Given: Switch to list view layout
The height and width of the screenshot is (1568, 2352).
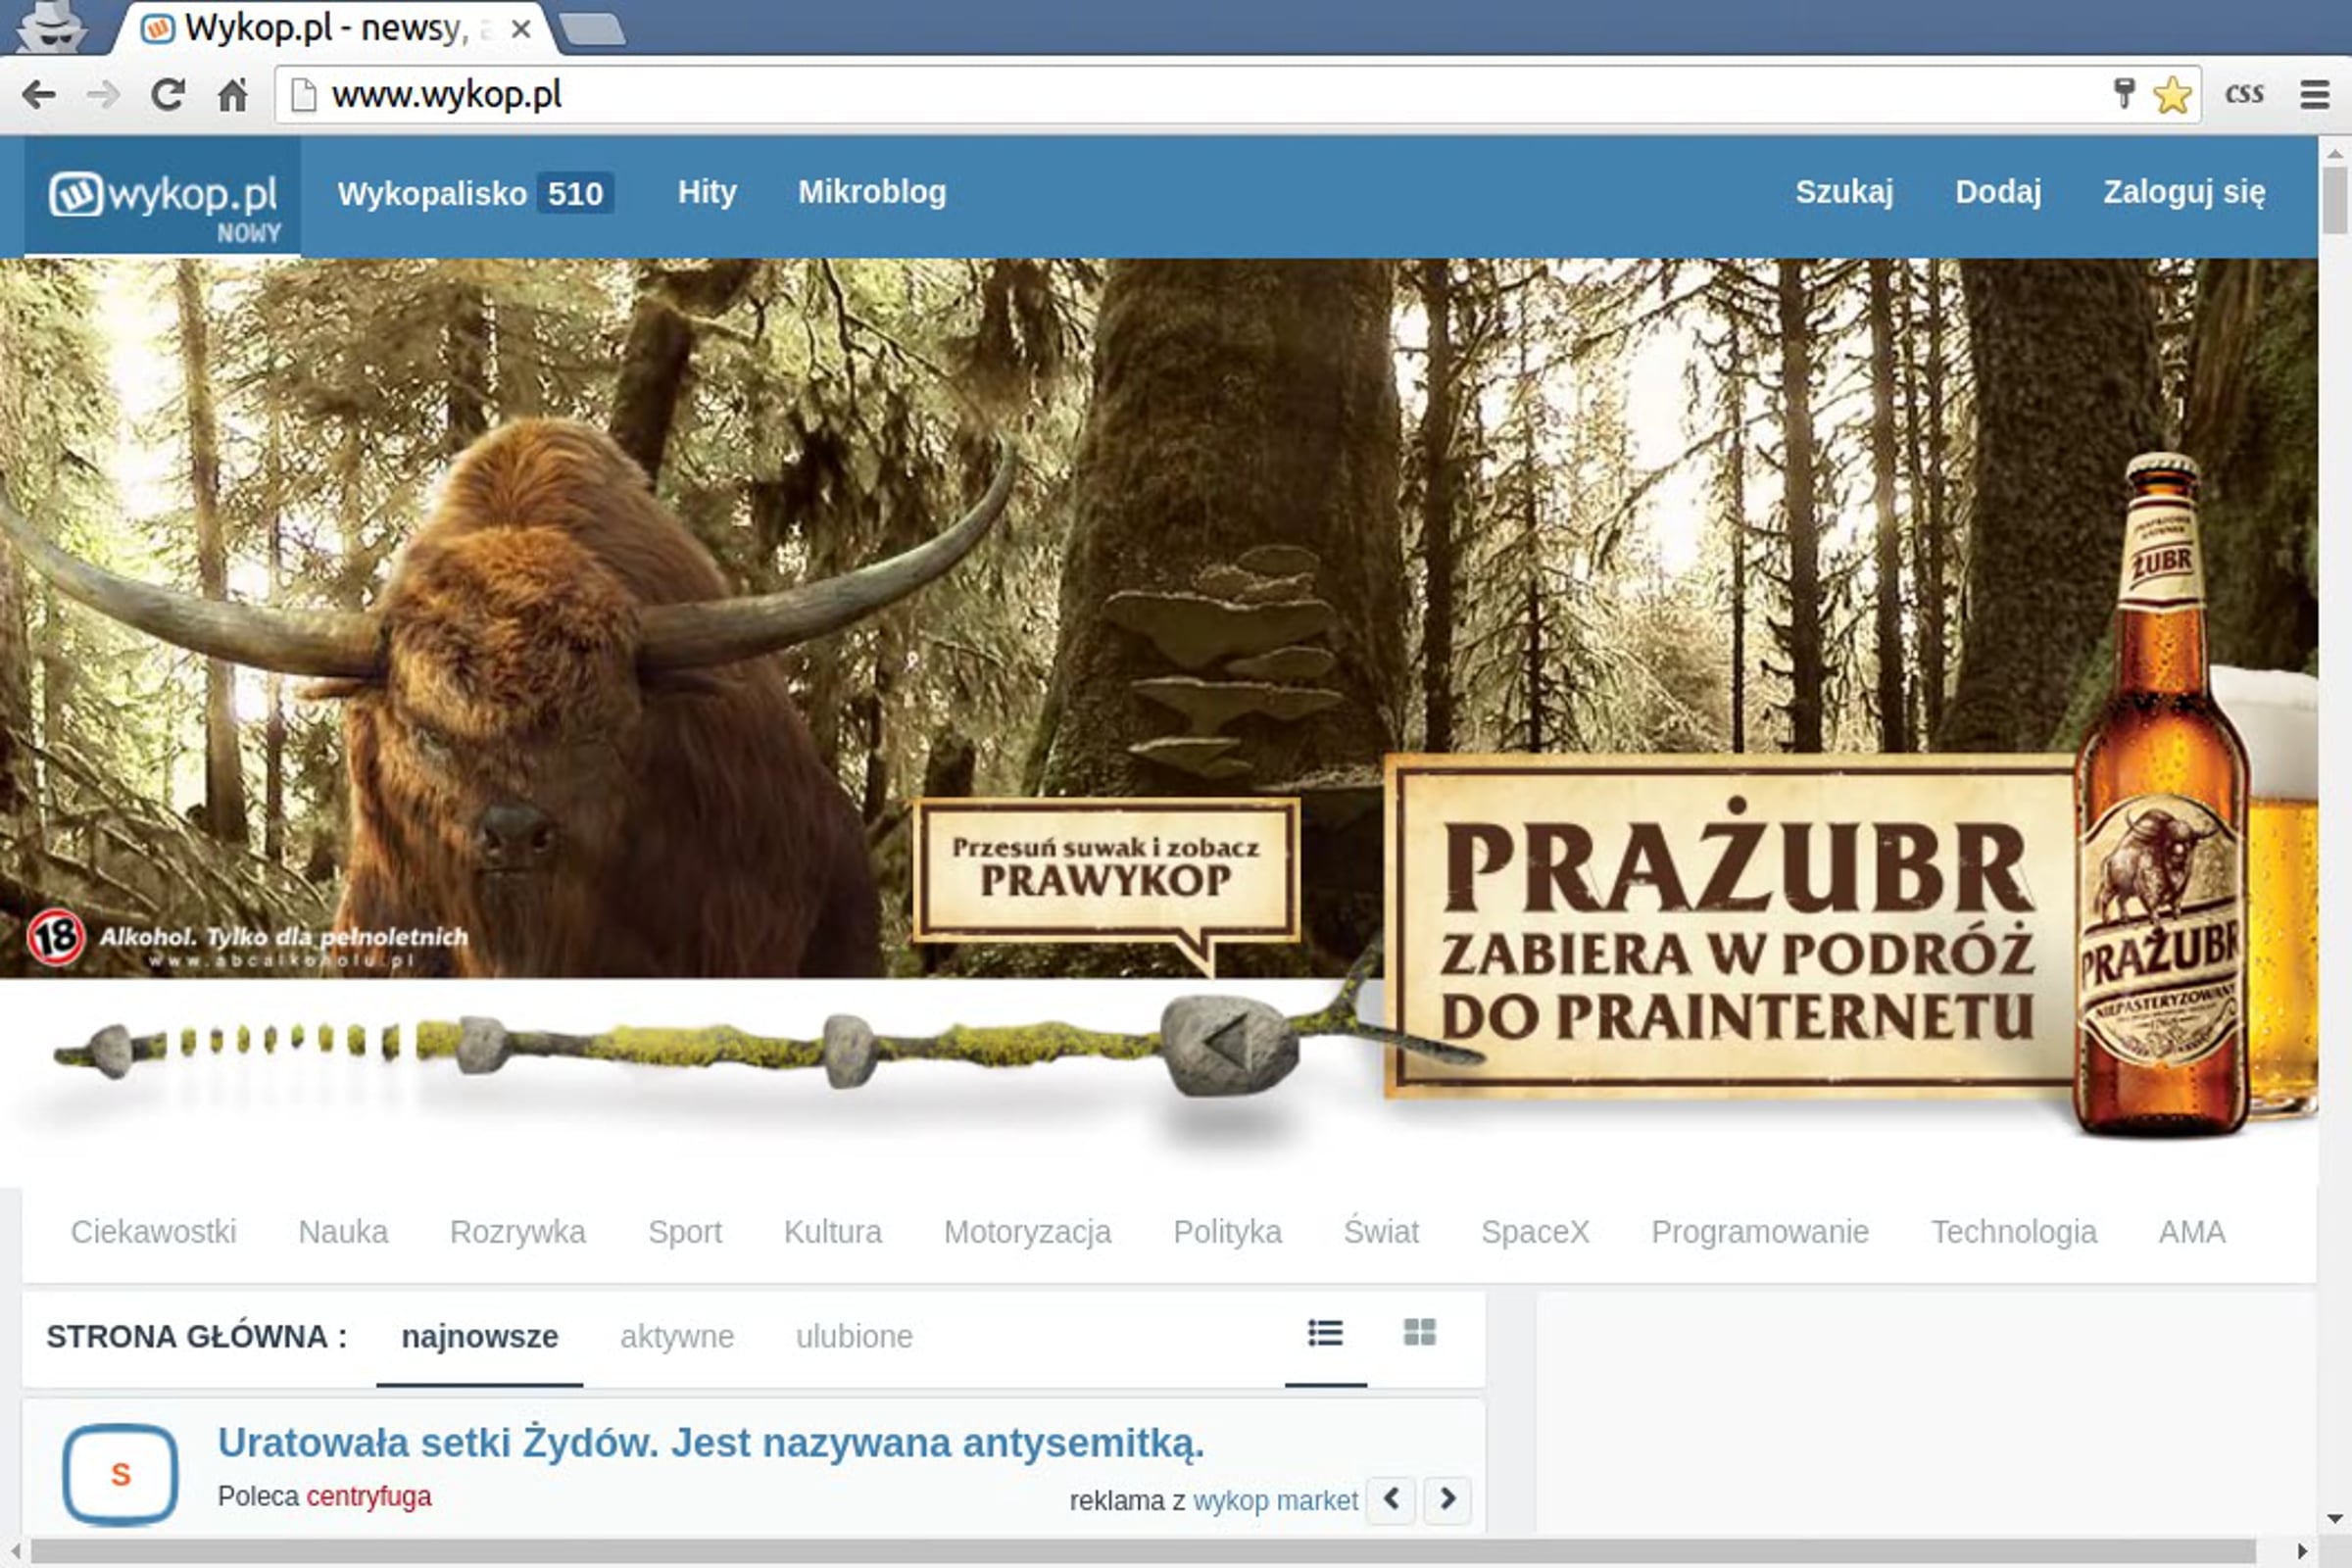Looking at the screenshot, I should pyautogui.click(x=1325, y=1333).
